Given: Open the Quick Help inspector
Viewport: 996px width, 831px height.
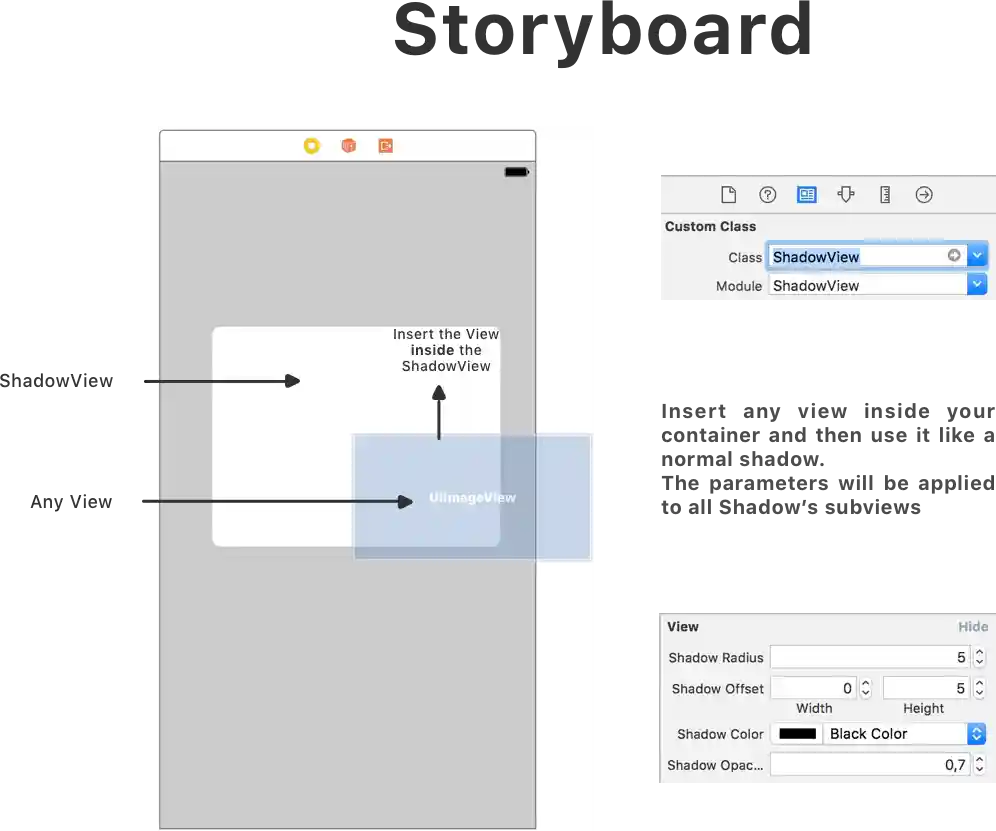Looking at the screenshot, I should [x=767, y=194].
